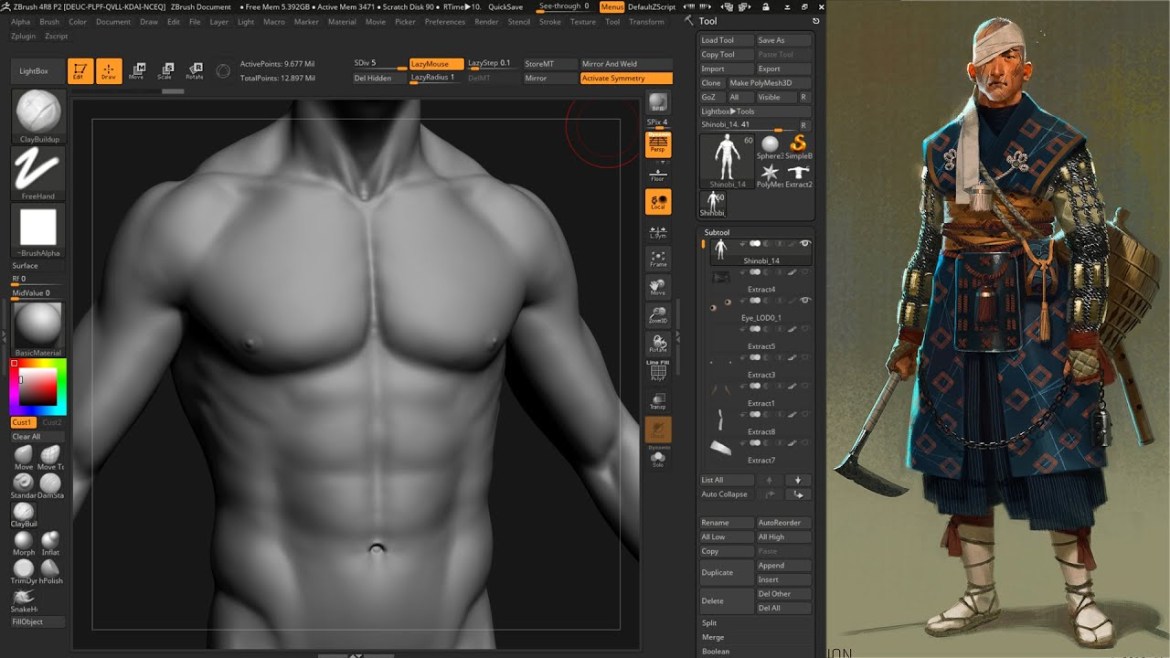Toggle Activate Symmetry button
Image resolution: width=1170 pixels, height=658 pixels.
point(626,78)
